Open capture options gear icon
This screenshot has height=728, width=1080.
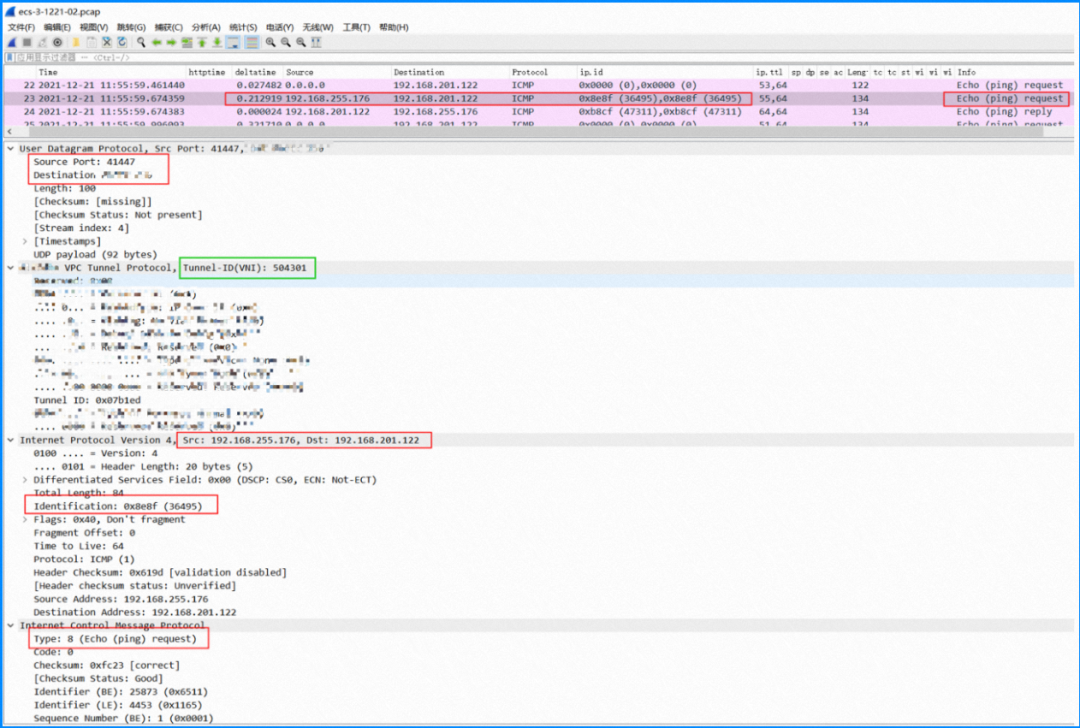coord(57,43)
